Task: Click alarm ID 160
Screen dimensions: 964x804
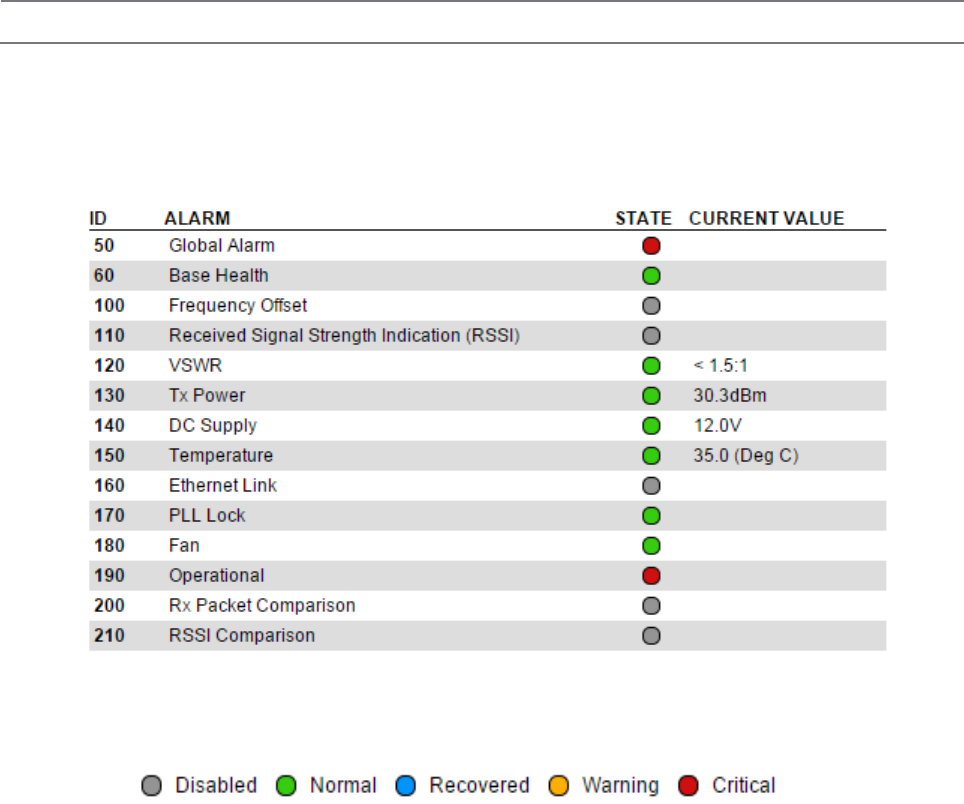Action: click(x=109, y=486)
